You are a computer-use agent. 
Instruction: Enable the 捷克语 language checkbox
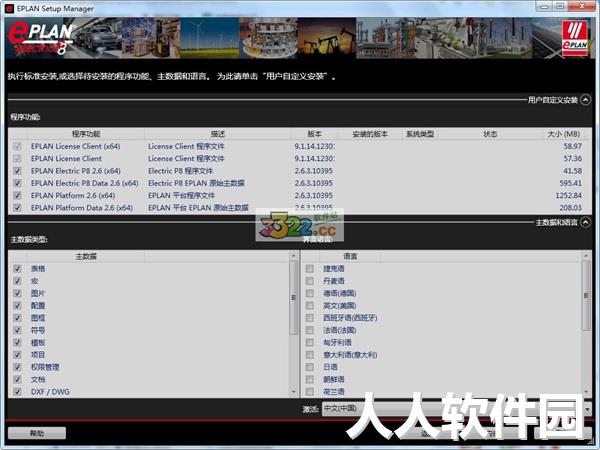tap(310, 269)
